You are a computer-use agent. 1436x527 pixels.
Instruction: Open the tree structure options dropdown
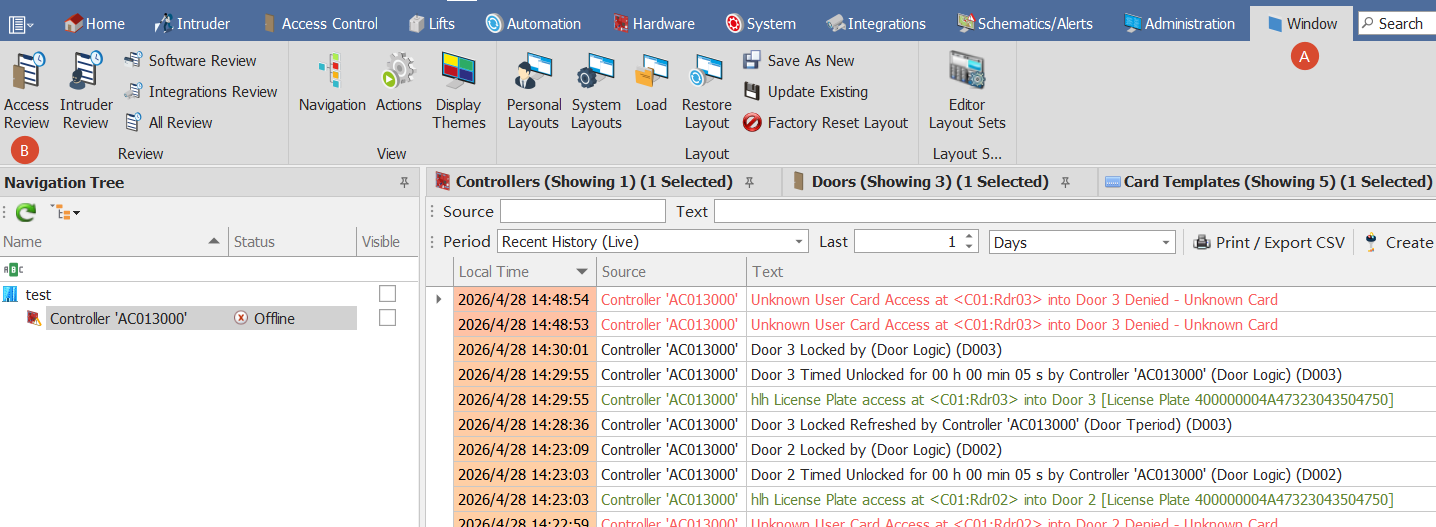click(x=65, y=212)
